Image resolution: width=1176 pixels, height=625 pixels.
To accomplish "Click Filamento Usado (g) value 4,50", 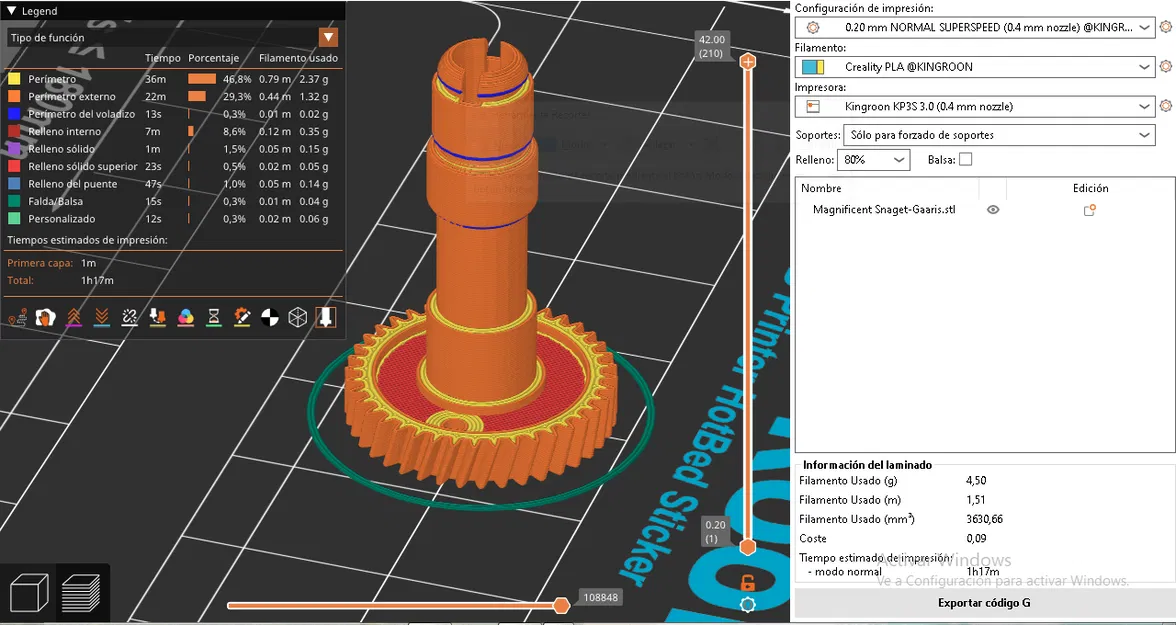I will [978, 480].
